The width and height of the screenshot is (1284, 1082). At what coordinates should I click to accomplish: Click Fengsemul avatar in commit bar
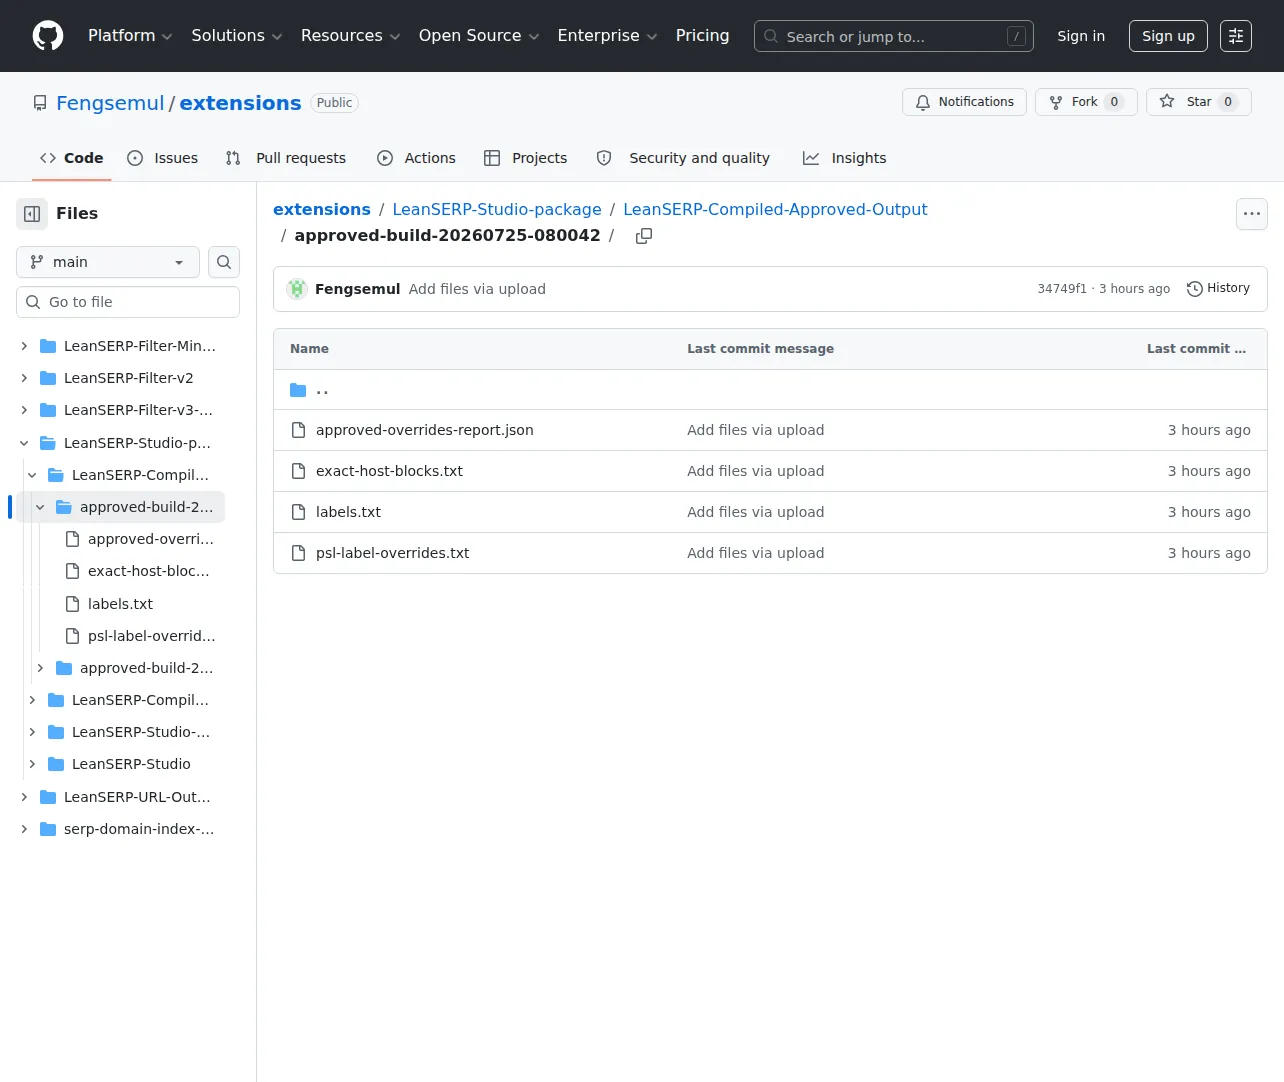[x=297, y=289]
